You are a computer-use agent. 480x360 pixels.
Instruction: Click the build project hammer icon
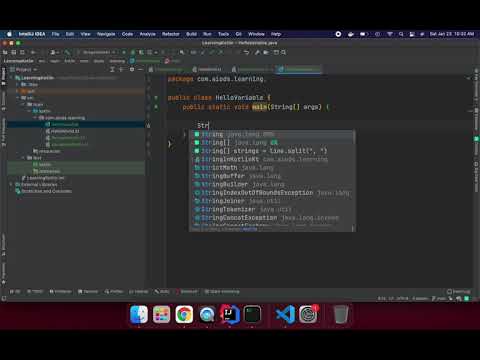point(68,52)
